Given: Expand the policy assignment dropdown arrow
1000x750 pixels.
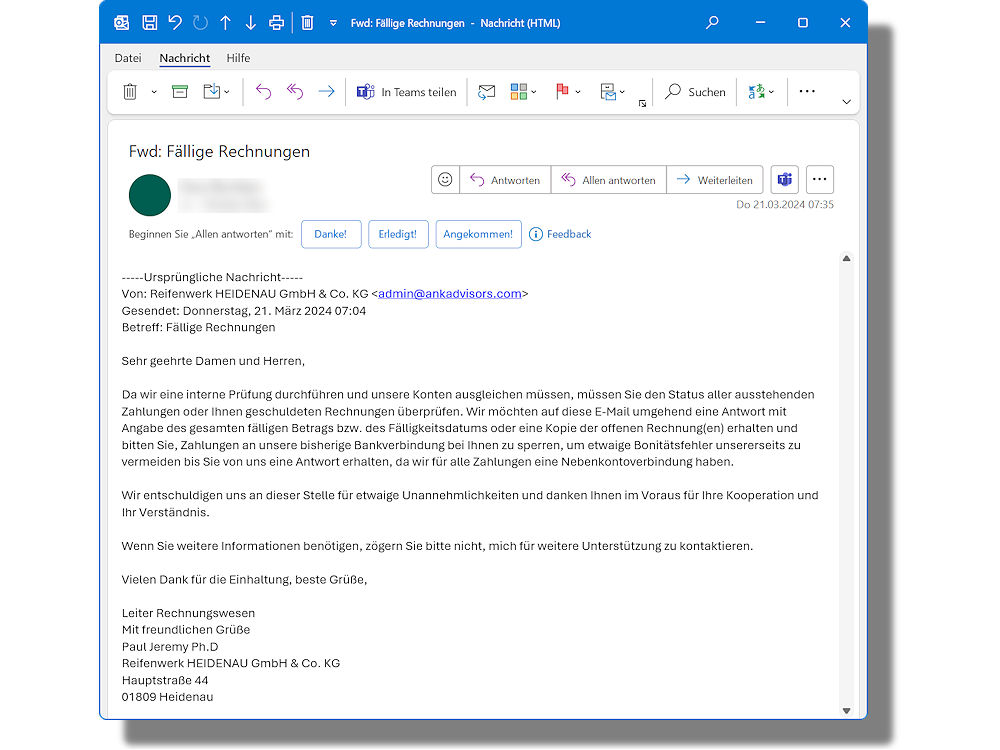Looking at the screenshot, I should [622, 92].
